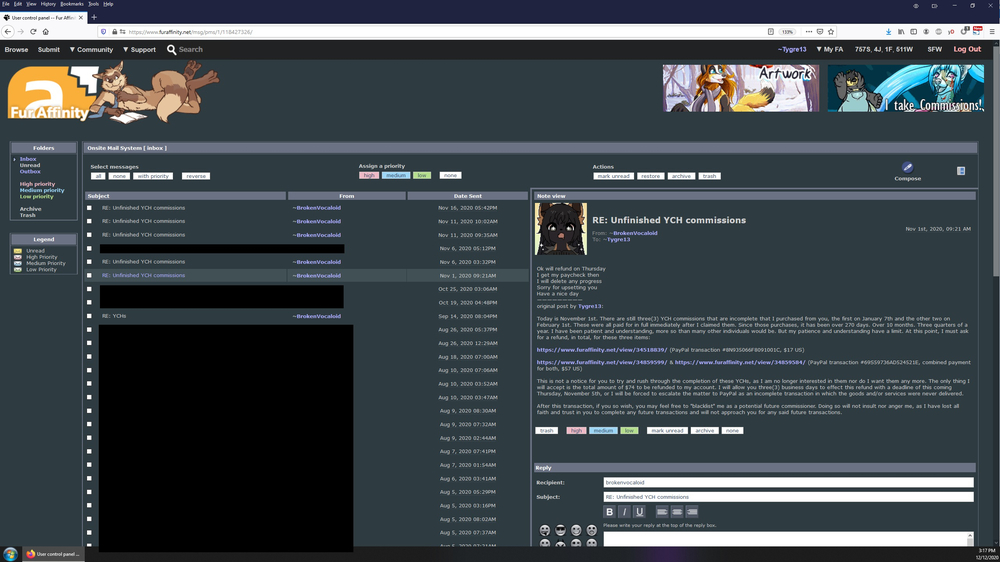
Task: Align reply text left
Action: click(662, 512)
